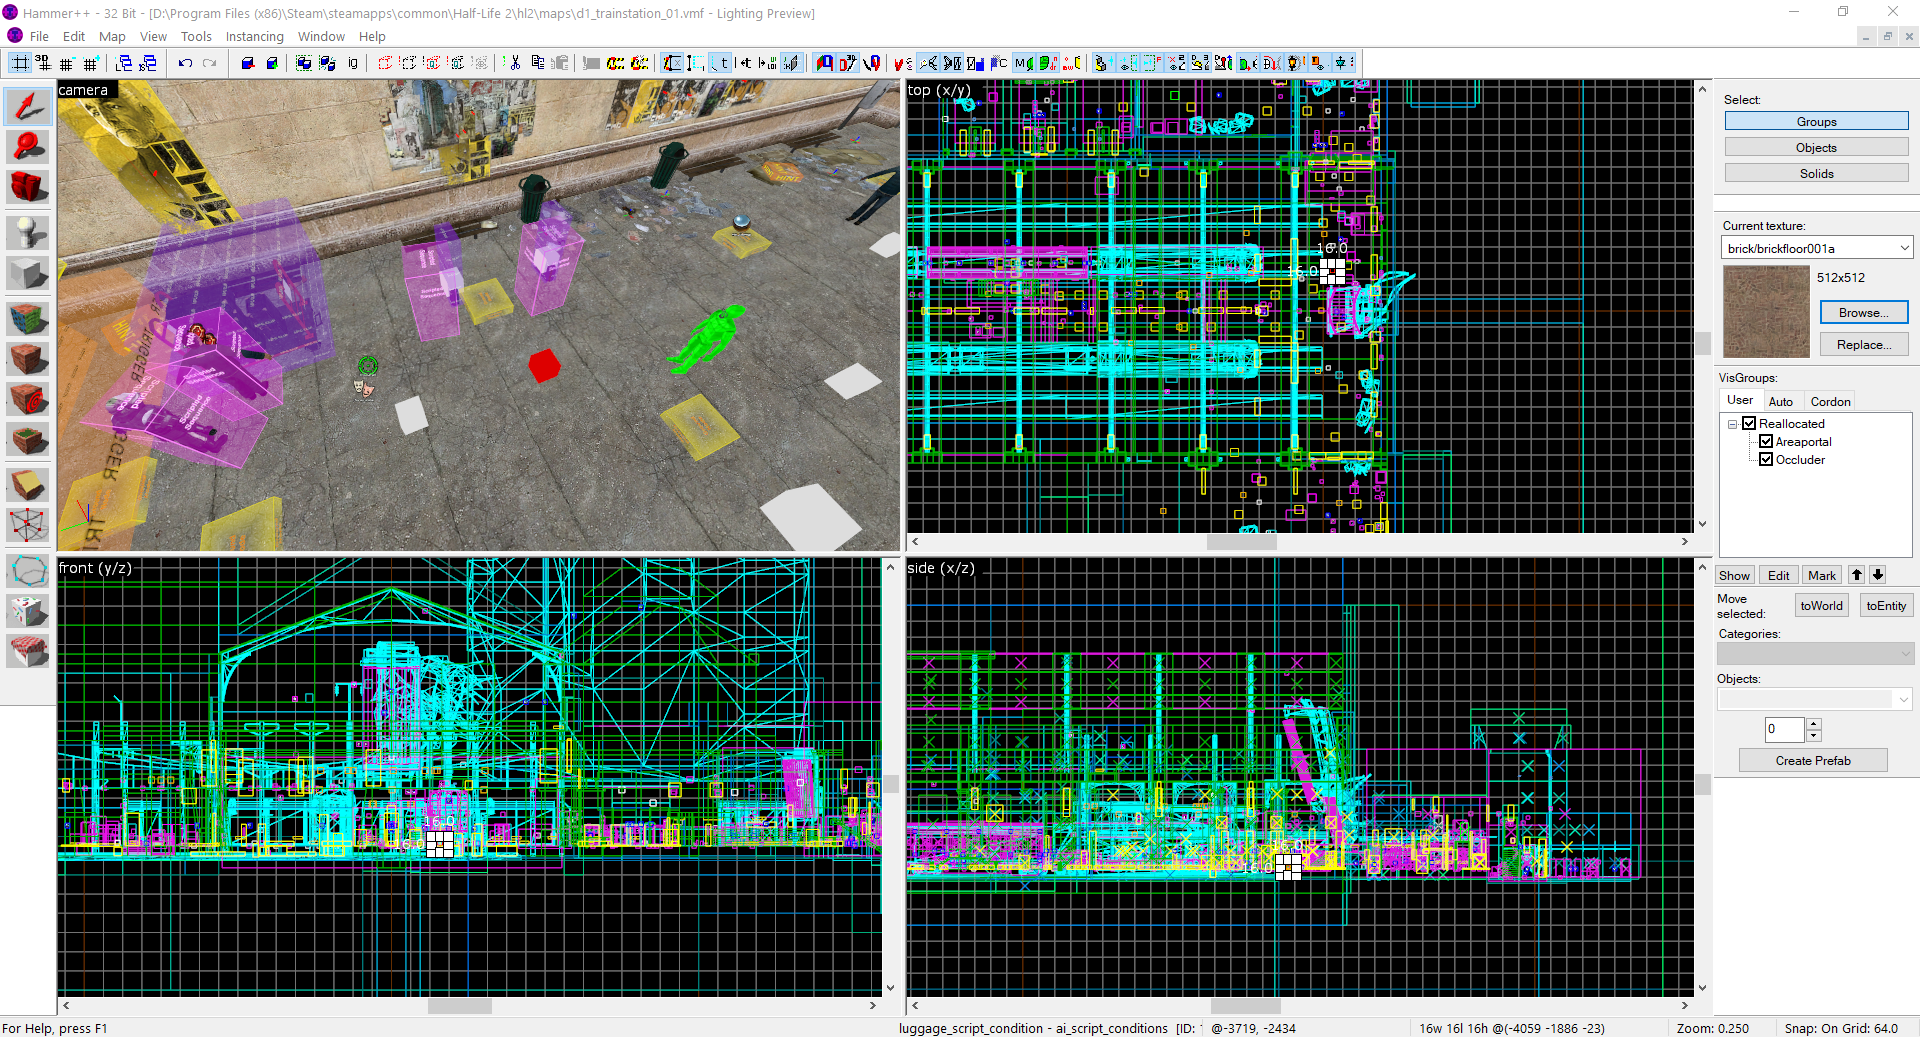
Task: Select the red Camera tool
Action: click(28, 186)
